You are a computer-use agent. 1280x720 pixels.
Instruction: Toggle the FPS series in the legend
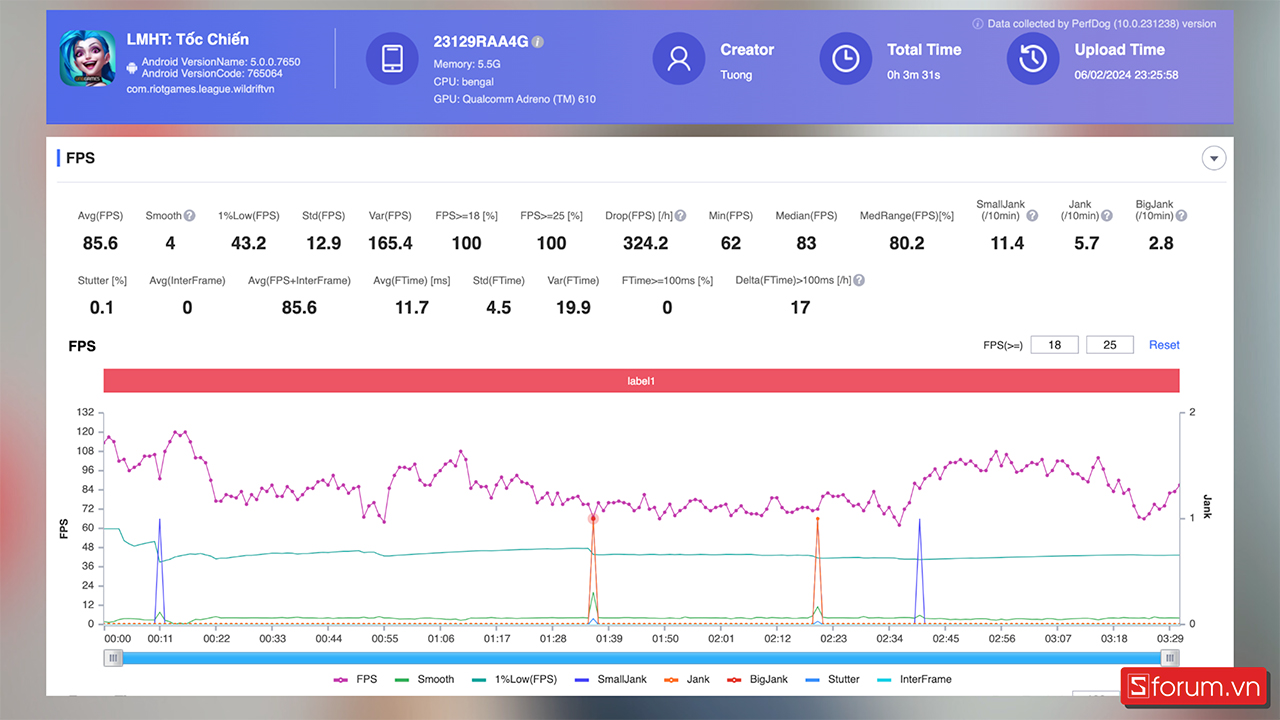point(355,679)
